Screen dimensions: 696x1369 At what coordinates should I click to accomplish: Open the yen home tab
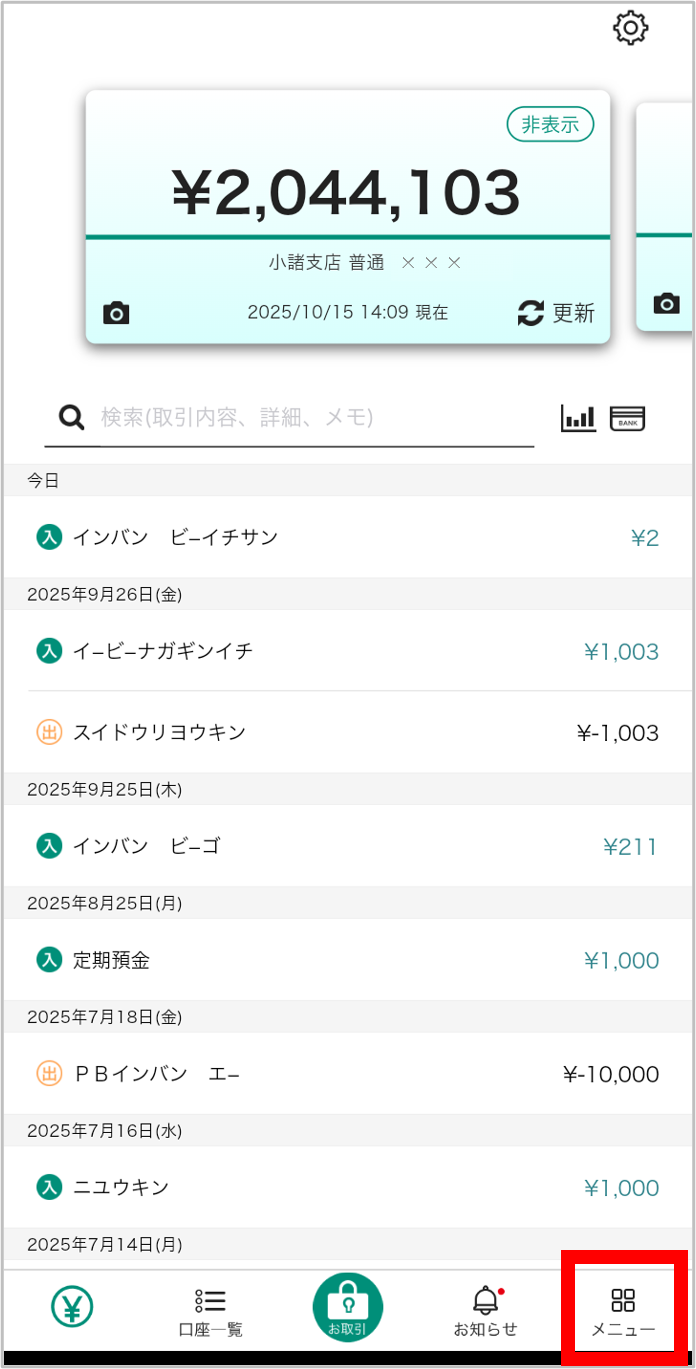click(x=72, y=1306)
